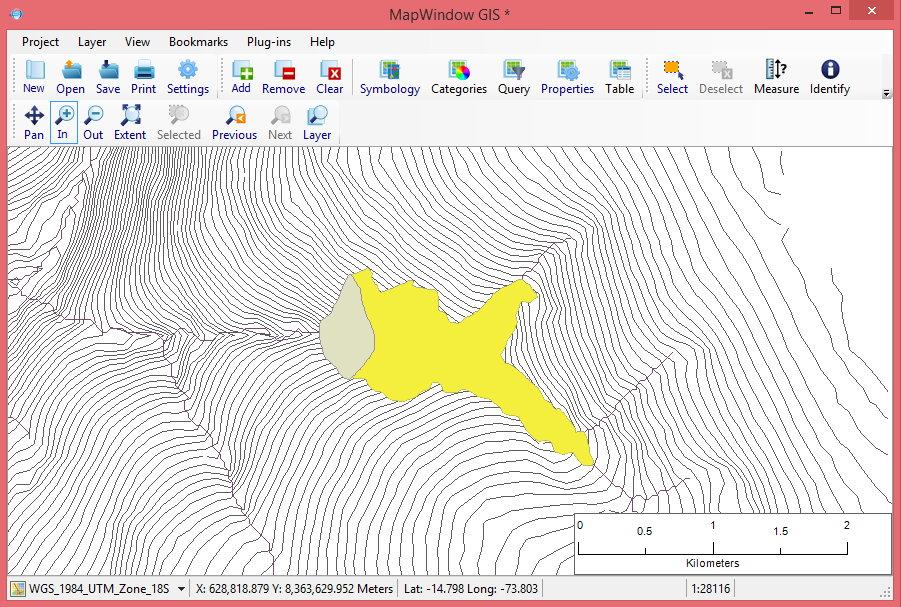
Task: Open the Project menu
Action: pyautogui.click(x=40, y=42)
